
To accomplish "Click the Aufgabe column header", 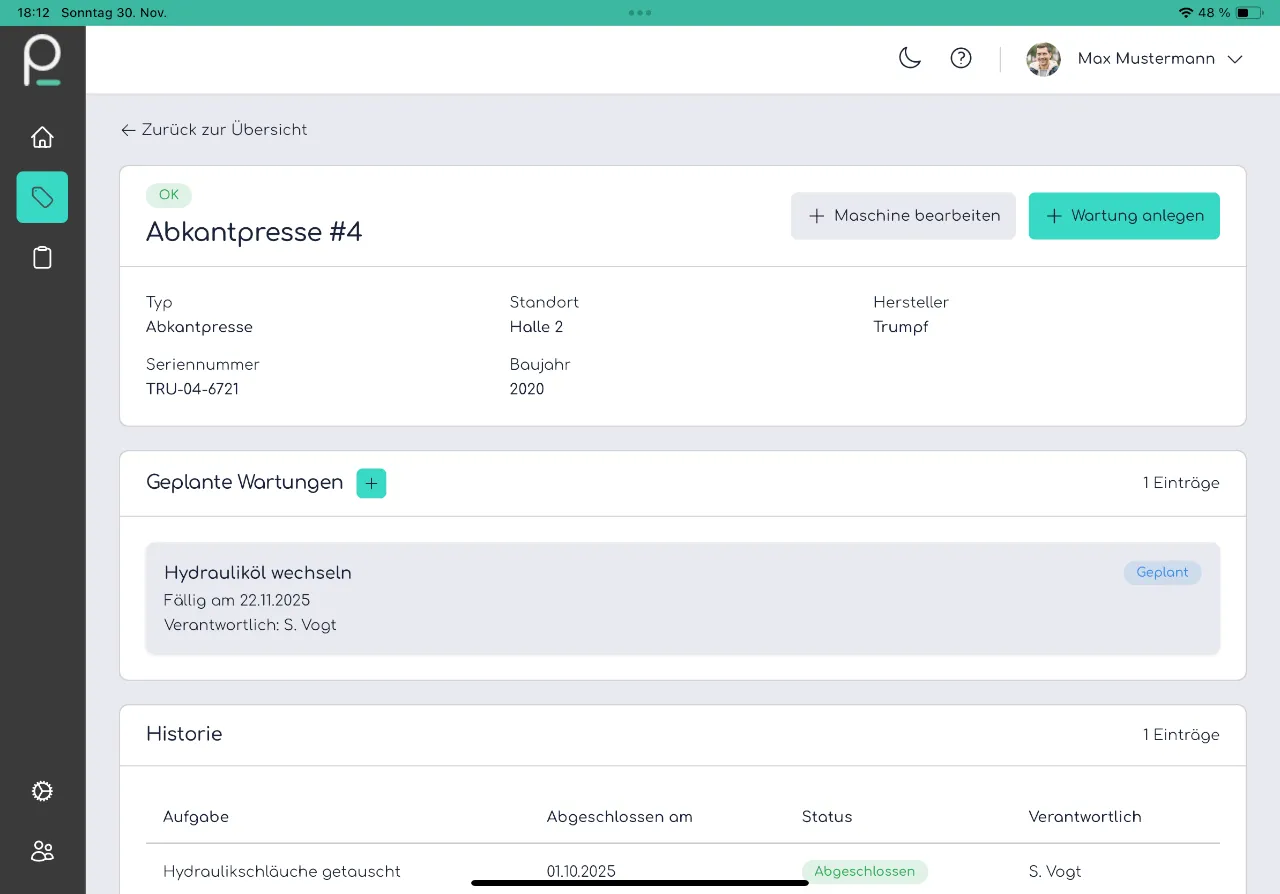I will [196, 817].
